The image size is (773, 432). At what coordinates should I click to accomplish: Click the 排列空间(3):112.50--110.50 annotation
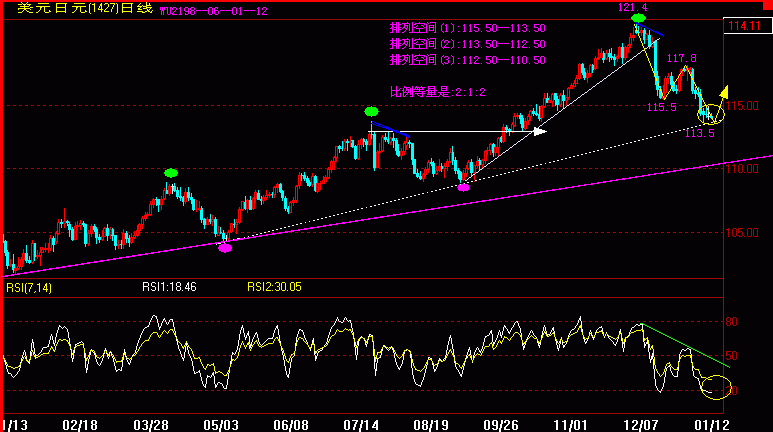(x=467, y=60)
